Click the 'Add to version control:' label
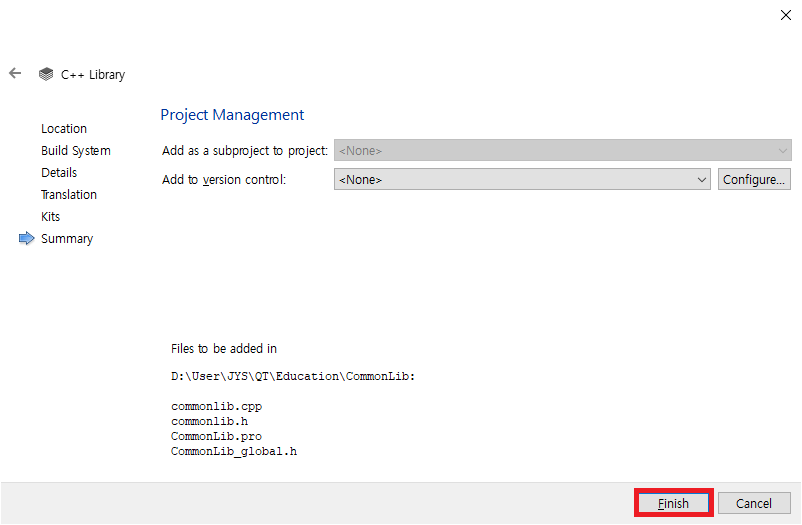Image resolution: width=802 pixels, height=525 pixels. pyautogui.click(x=224, y=180)
